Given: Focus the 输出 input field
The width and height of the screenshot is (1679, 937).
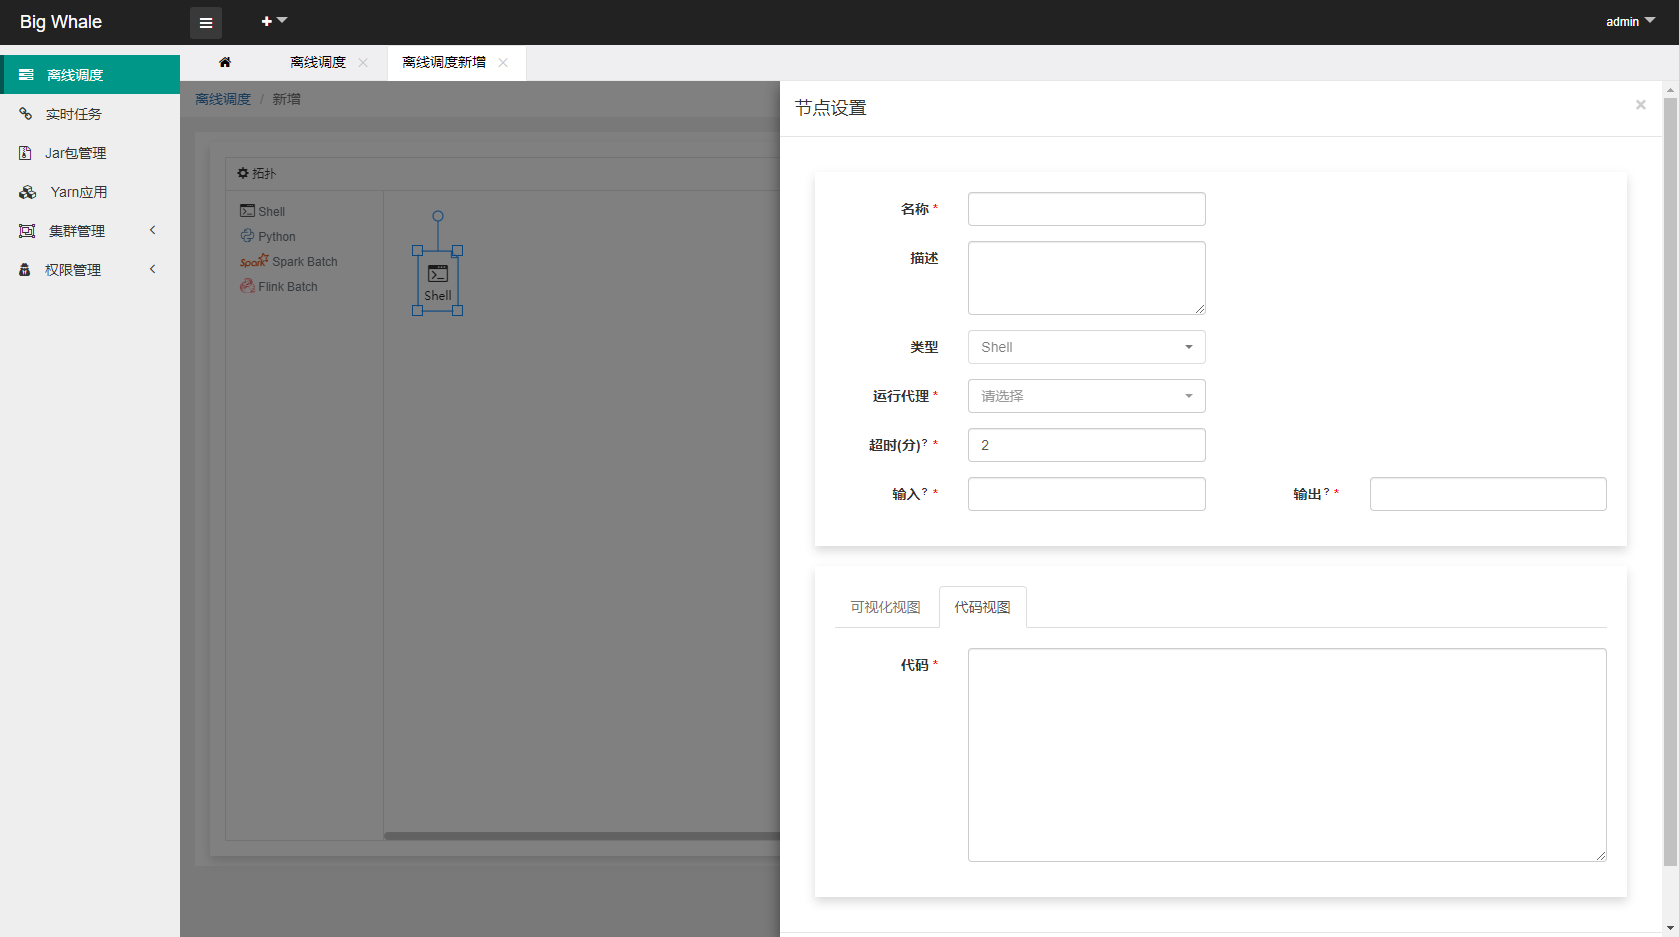Looking at the screenshot, I should coord(1488,494).
